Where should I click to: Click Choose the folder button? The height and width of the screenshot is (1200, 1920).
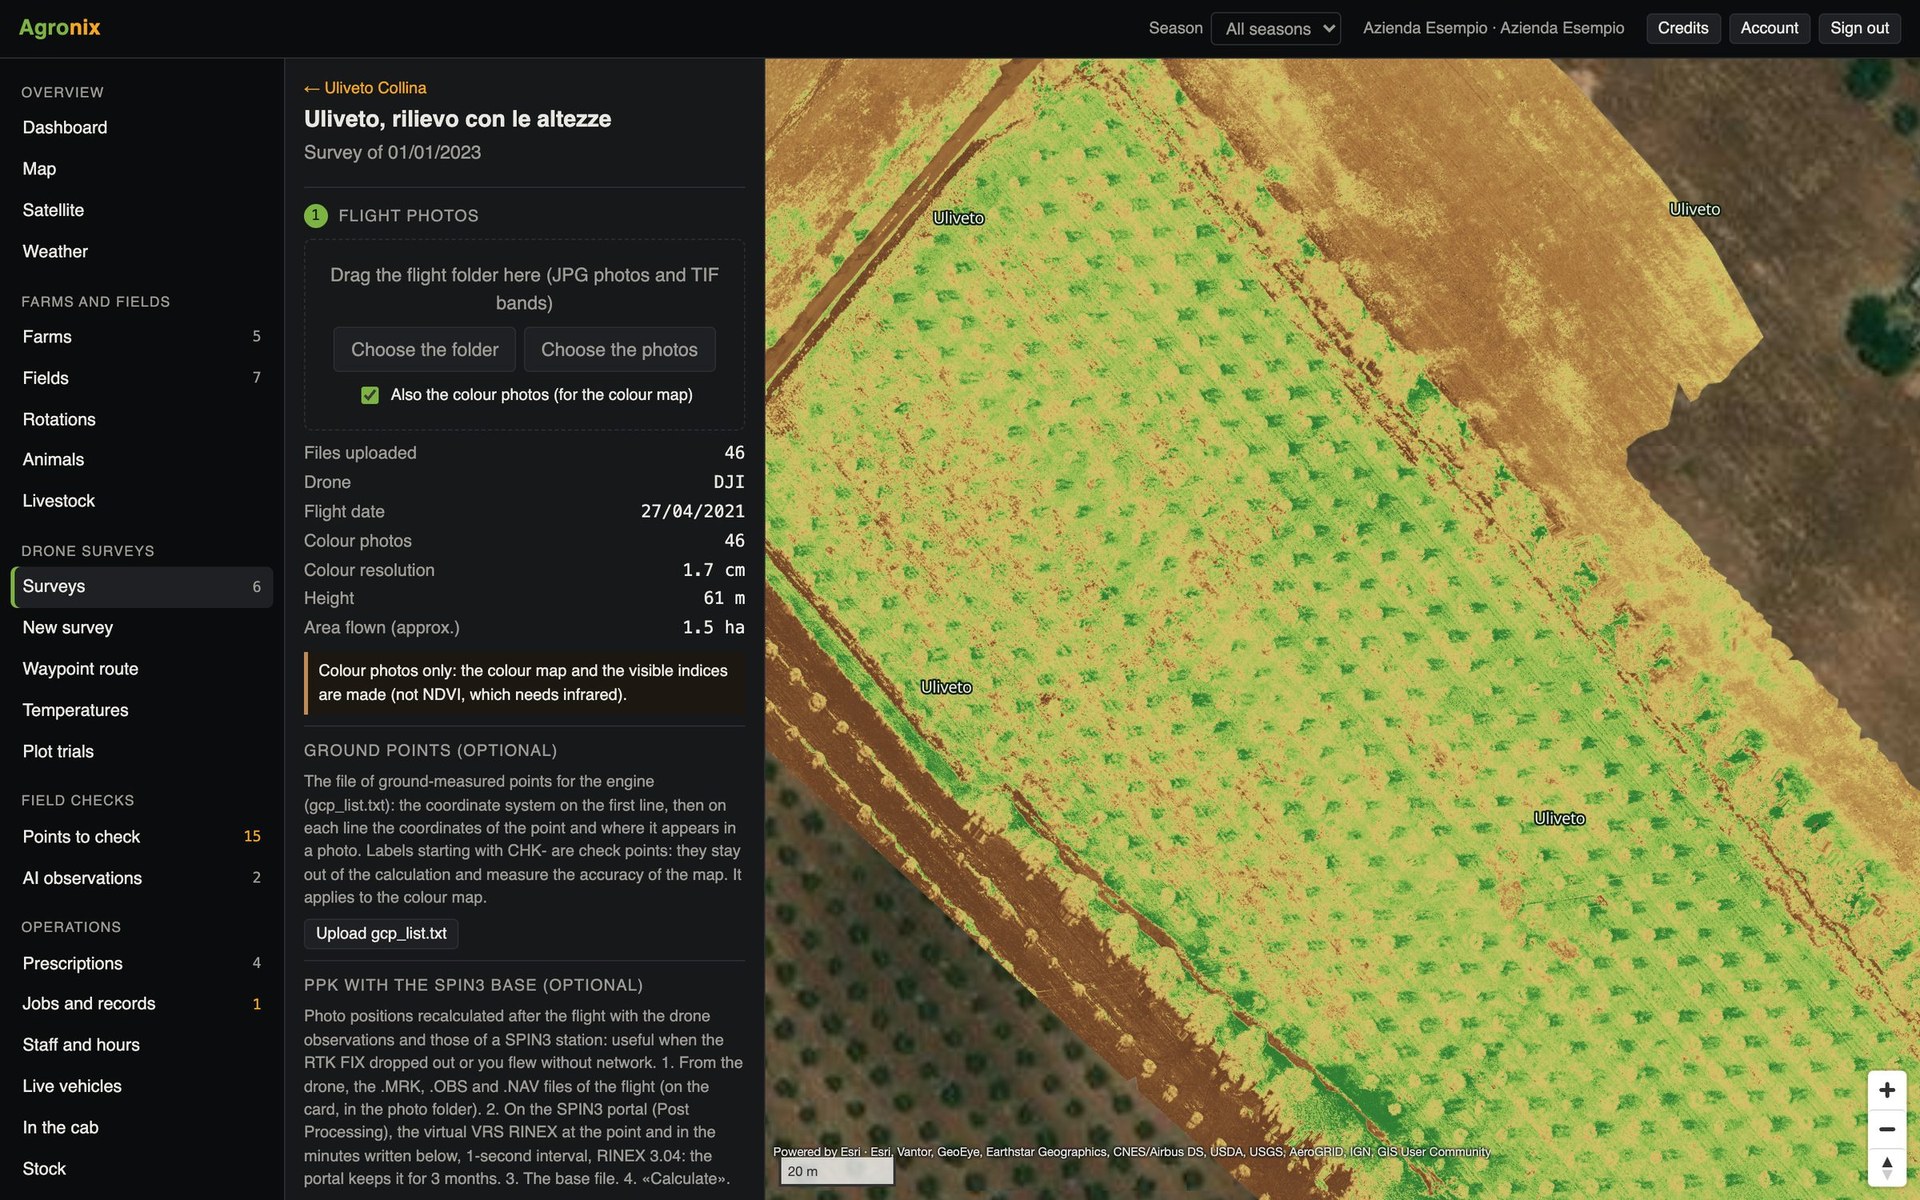(424, 350)
